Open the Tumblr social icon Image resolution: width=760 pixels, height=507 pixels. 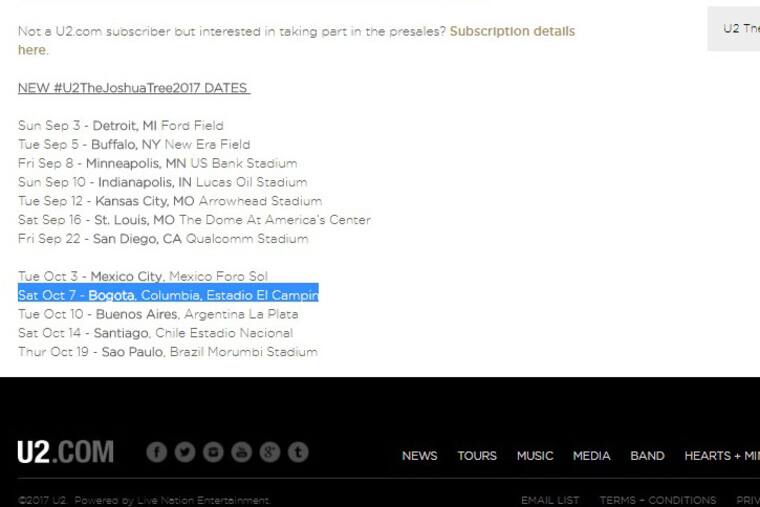pyautogui.click(x=298, y=452)
